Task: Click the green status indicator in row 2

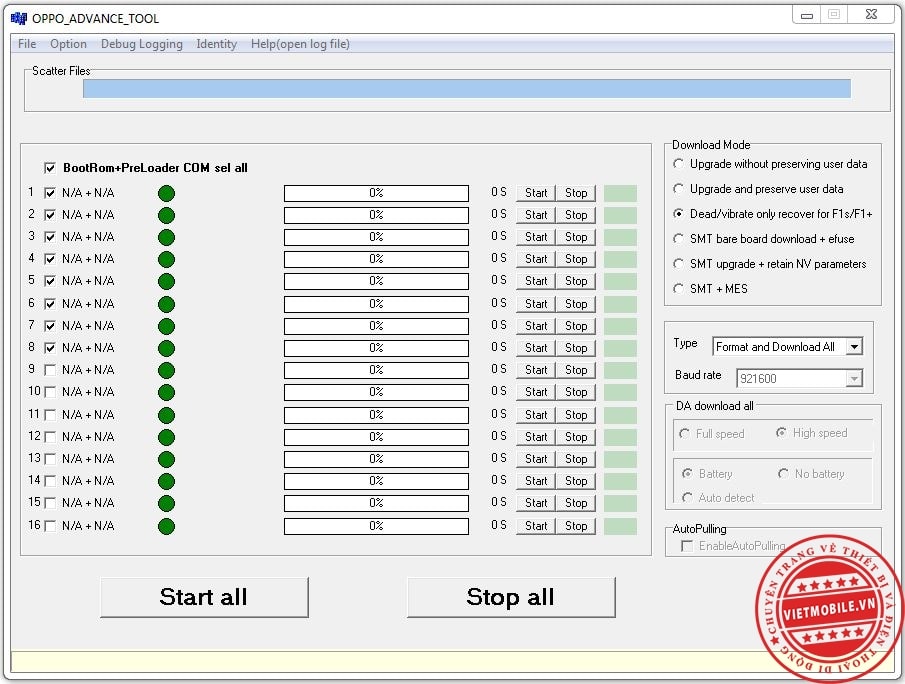Action: (x=166, y=215)
